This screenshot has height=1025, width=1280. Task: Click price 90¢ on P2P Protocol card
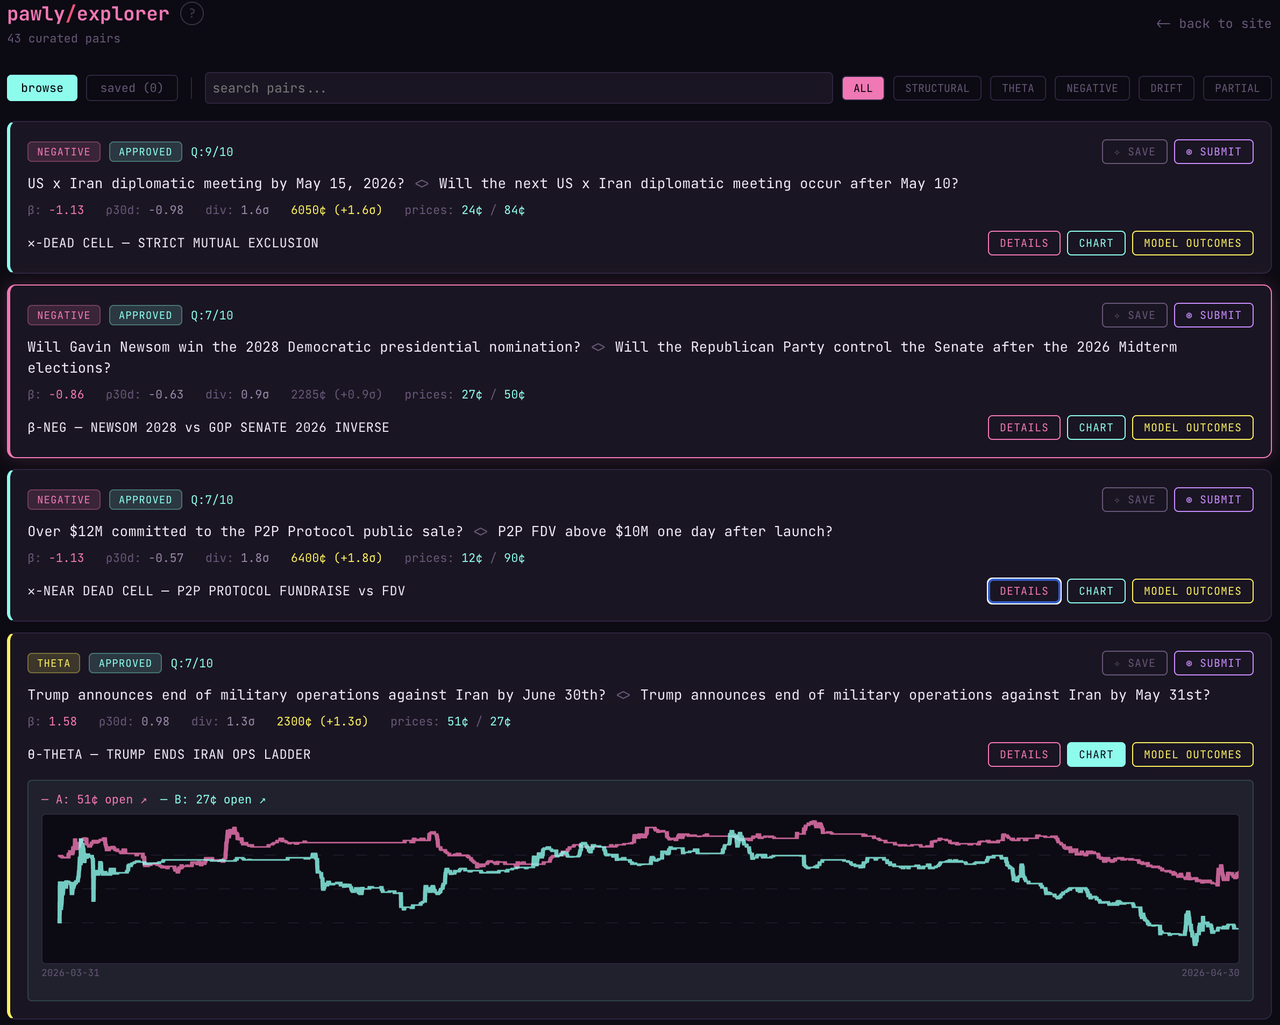tap(515, 558)
